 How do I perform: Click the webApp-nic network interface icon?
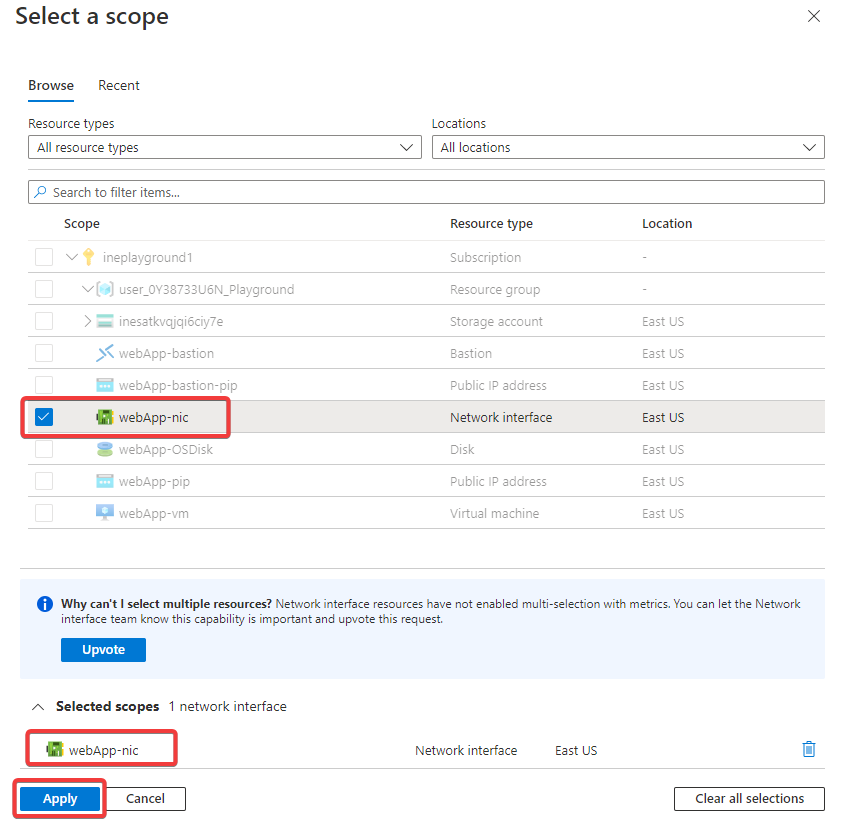(x=104, y=417)
